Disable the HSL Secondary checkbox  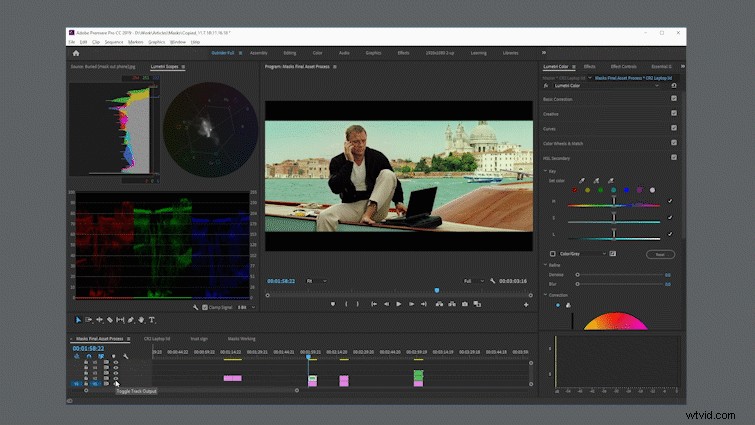click(x=674, y=157)
